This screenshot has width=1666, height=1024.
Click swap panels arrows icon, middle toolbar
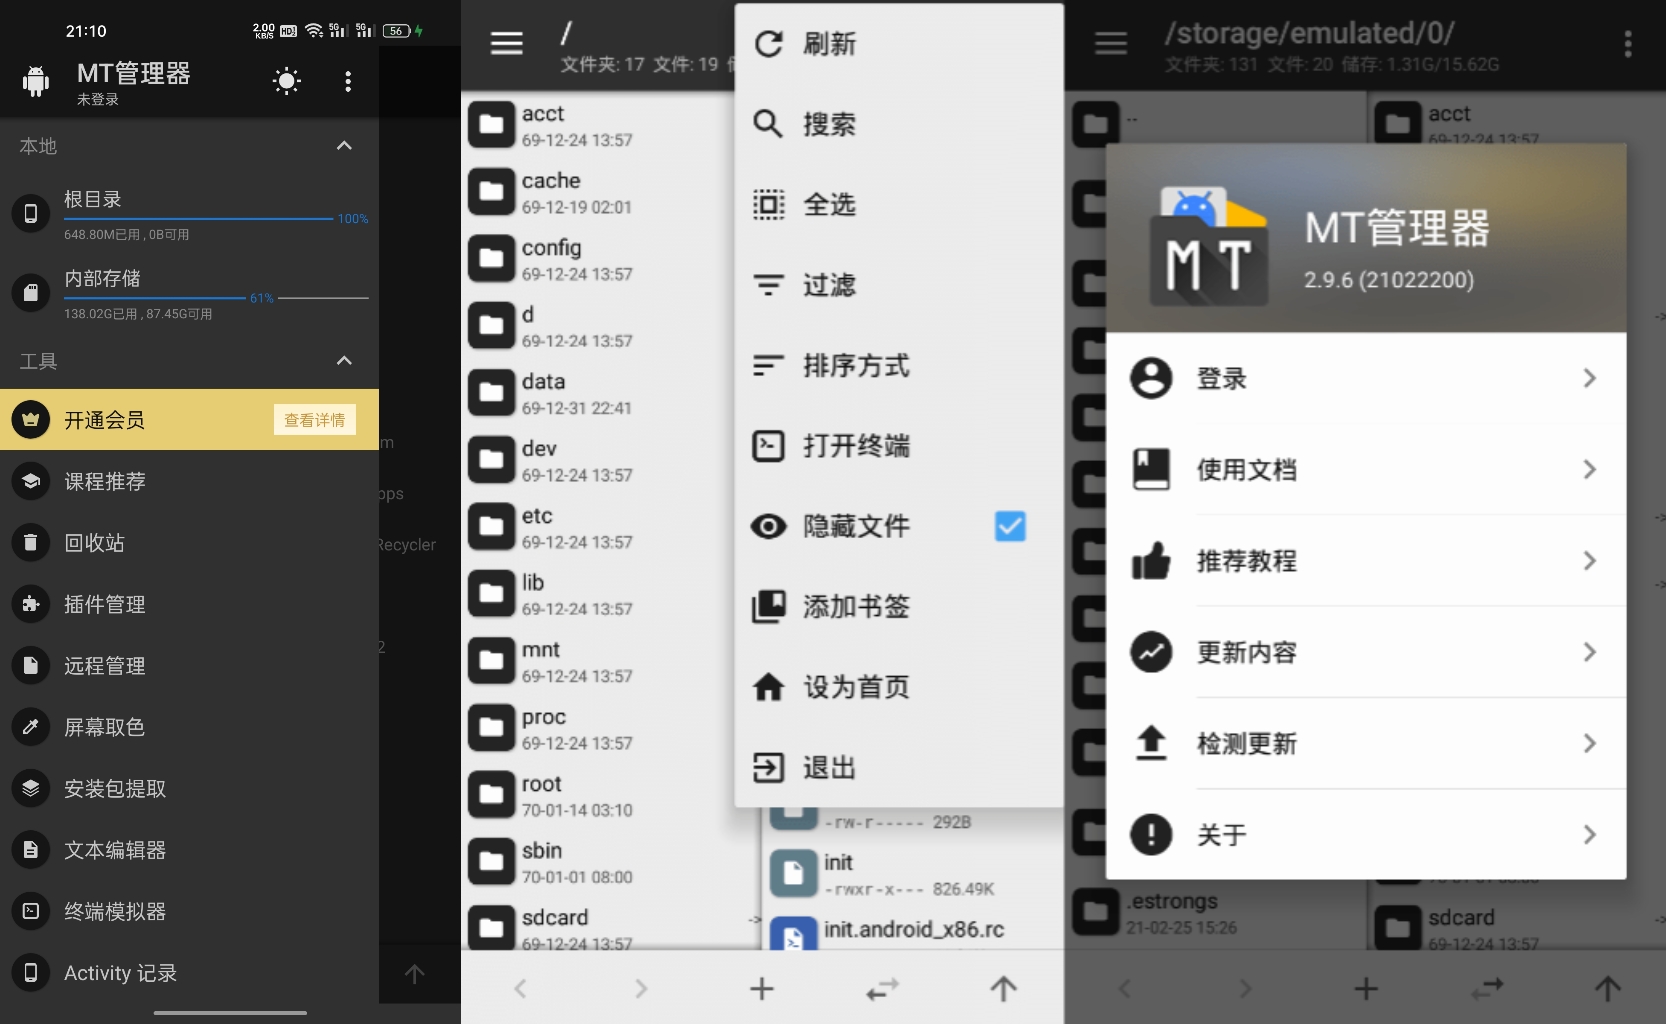tap(882, 989)
